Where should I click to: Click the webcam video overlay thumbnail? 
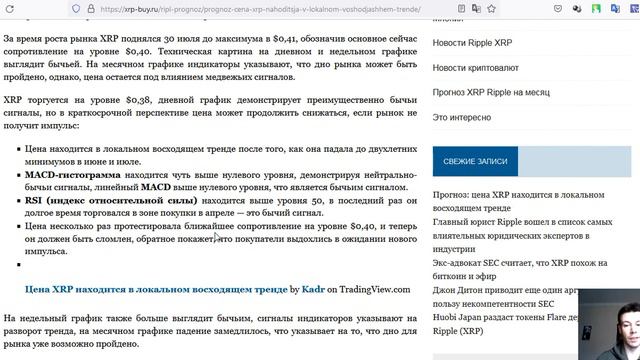tap(609, 324)
